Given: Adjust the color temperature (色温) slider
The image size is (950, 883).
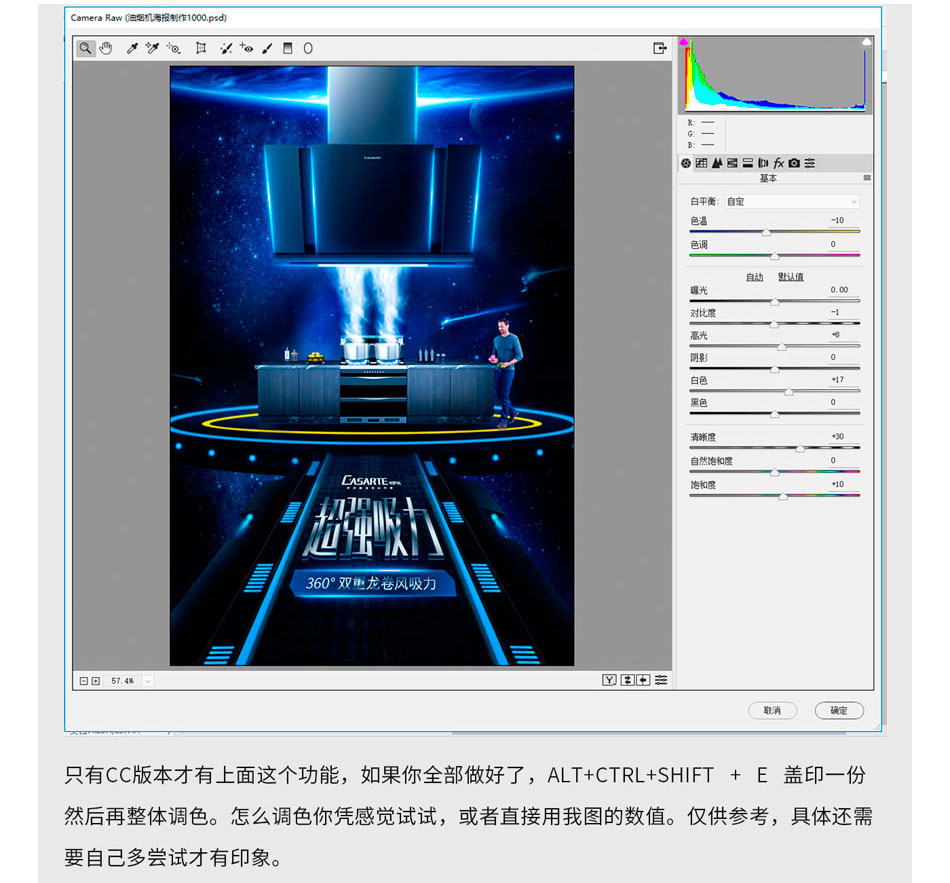Looking at the screenshot, I should click(x=766, y=232).
